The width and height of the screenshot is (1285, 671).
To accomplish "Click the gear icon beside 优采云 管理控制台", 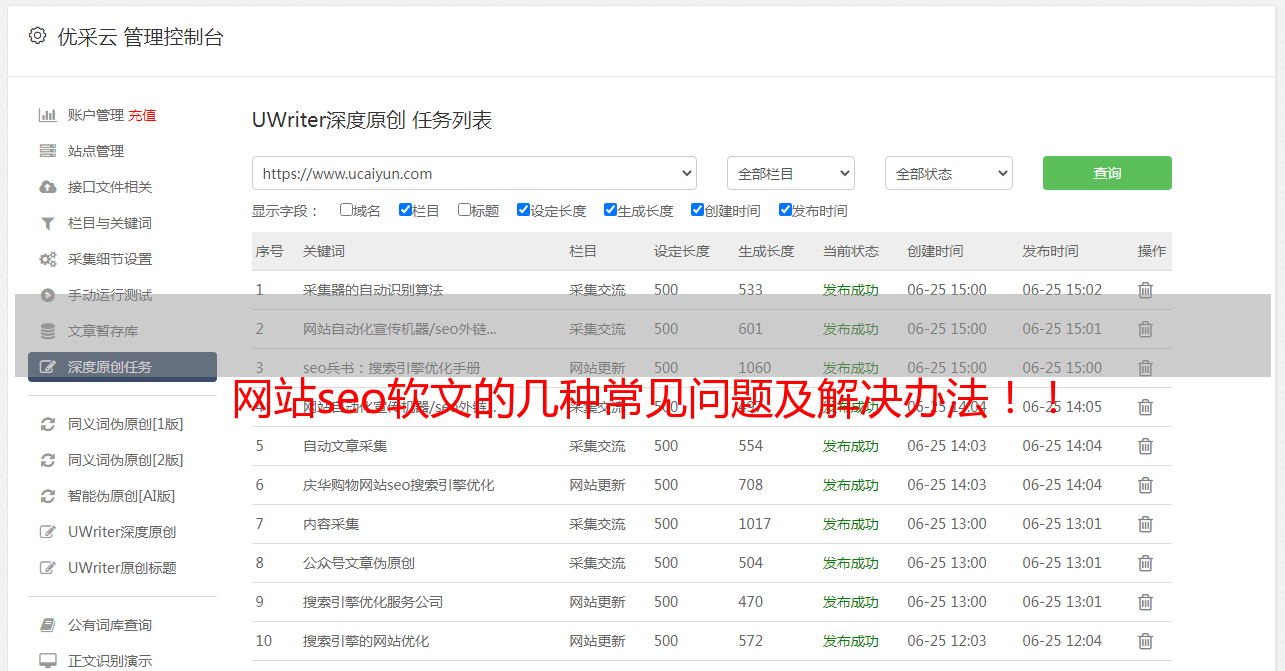I will (x=37, y=36).
